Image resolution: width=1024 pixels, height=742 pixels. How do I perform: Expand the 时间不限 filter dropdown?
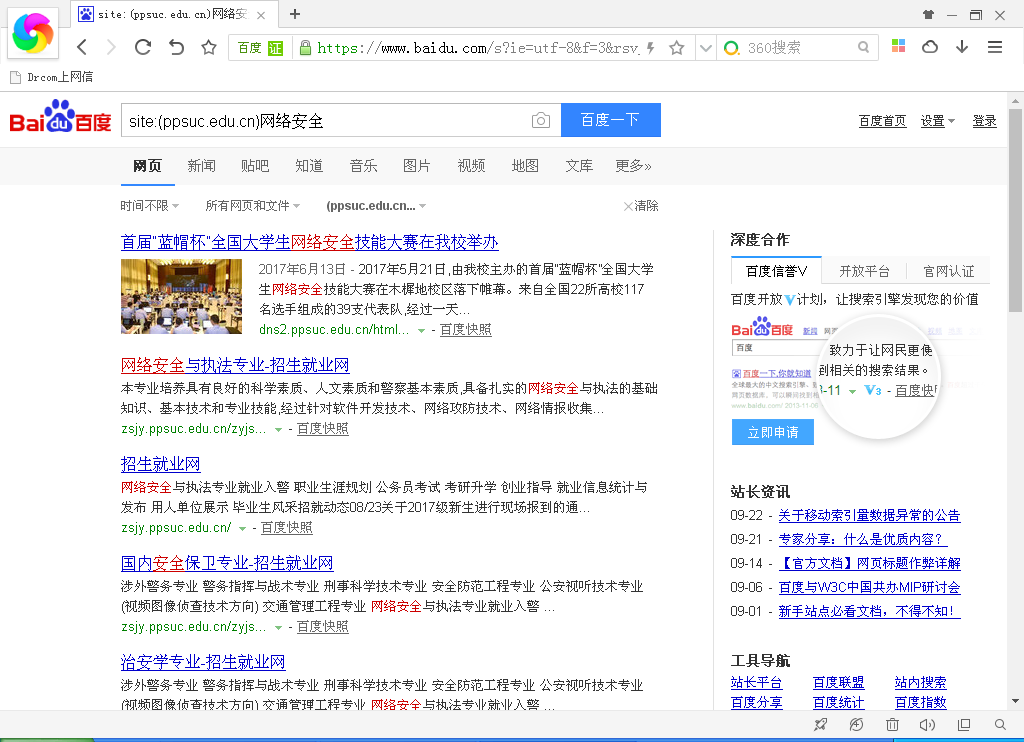click(150, 206)
